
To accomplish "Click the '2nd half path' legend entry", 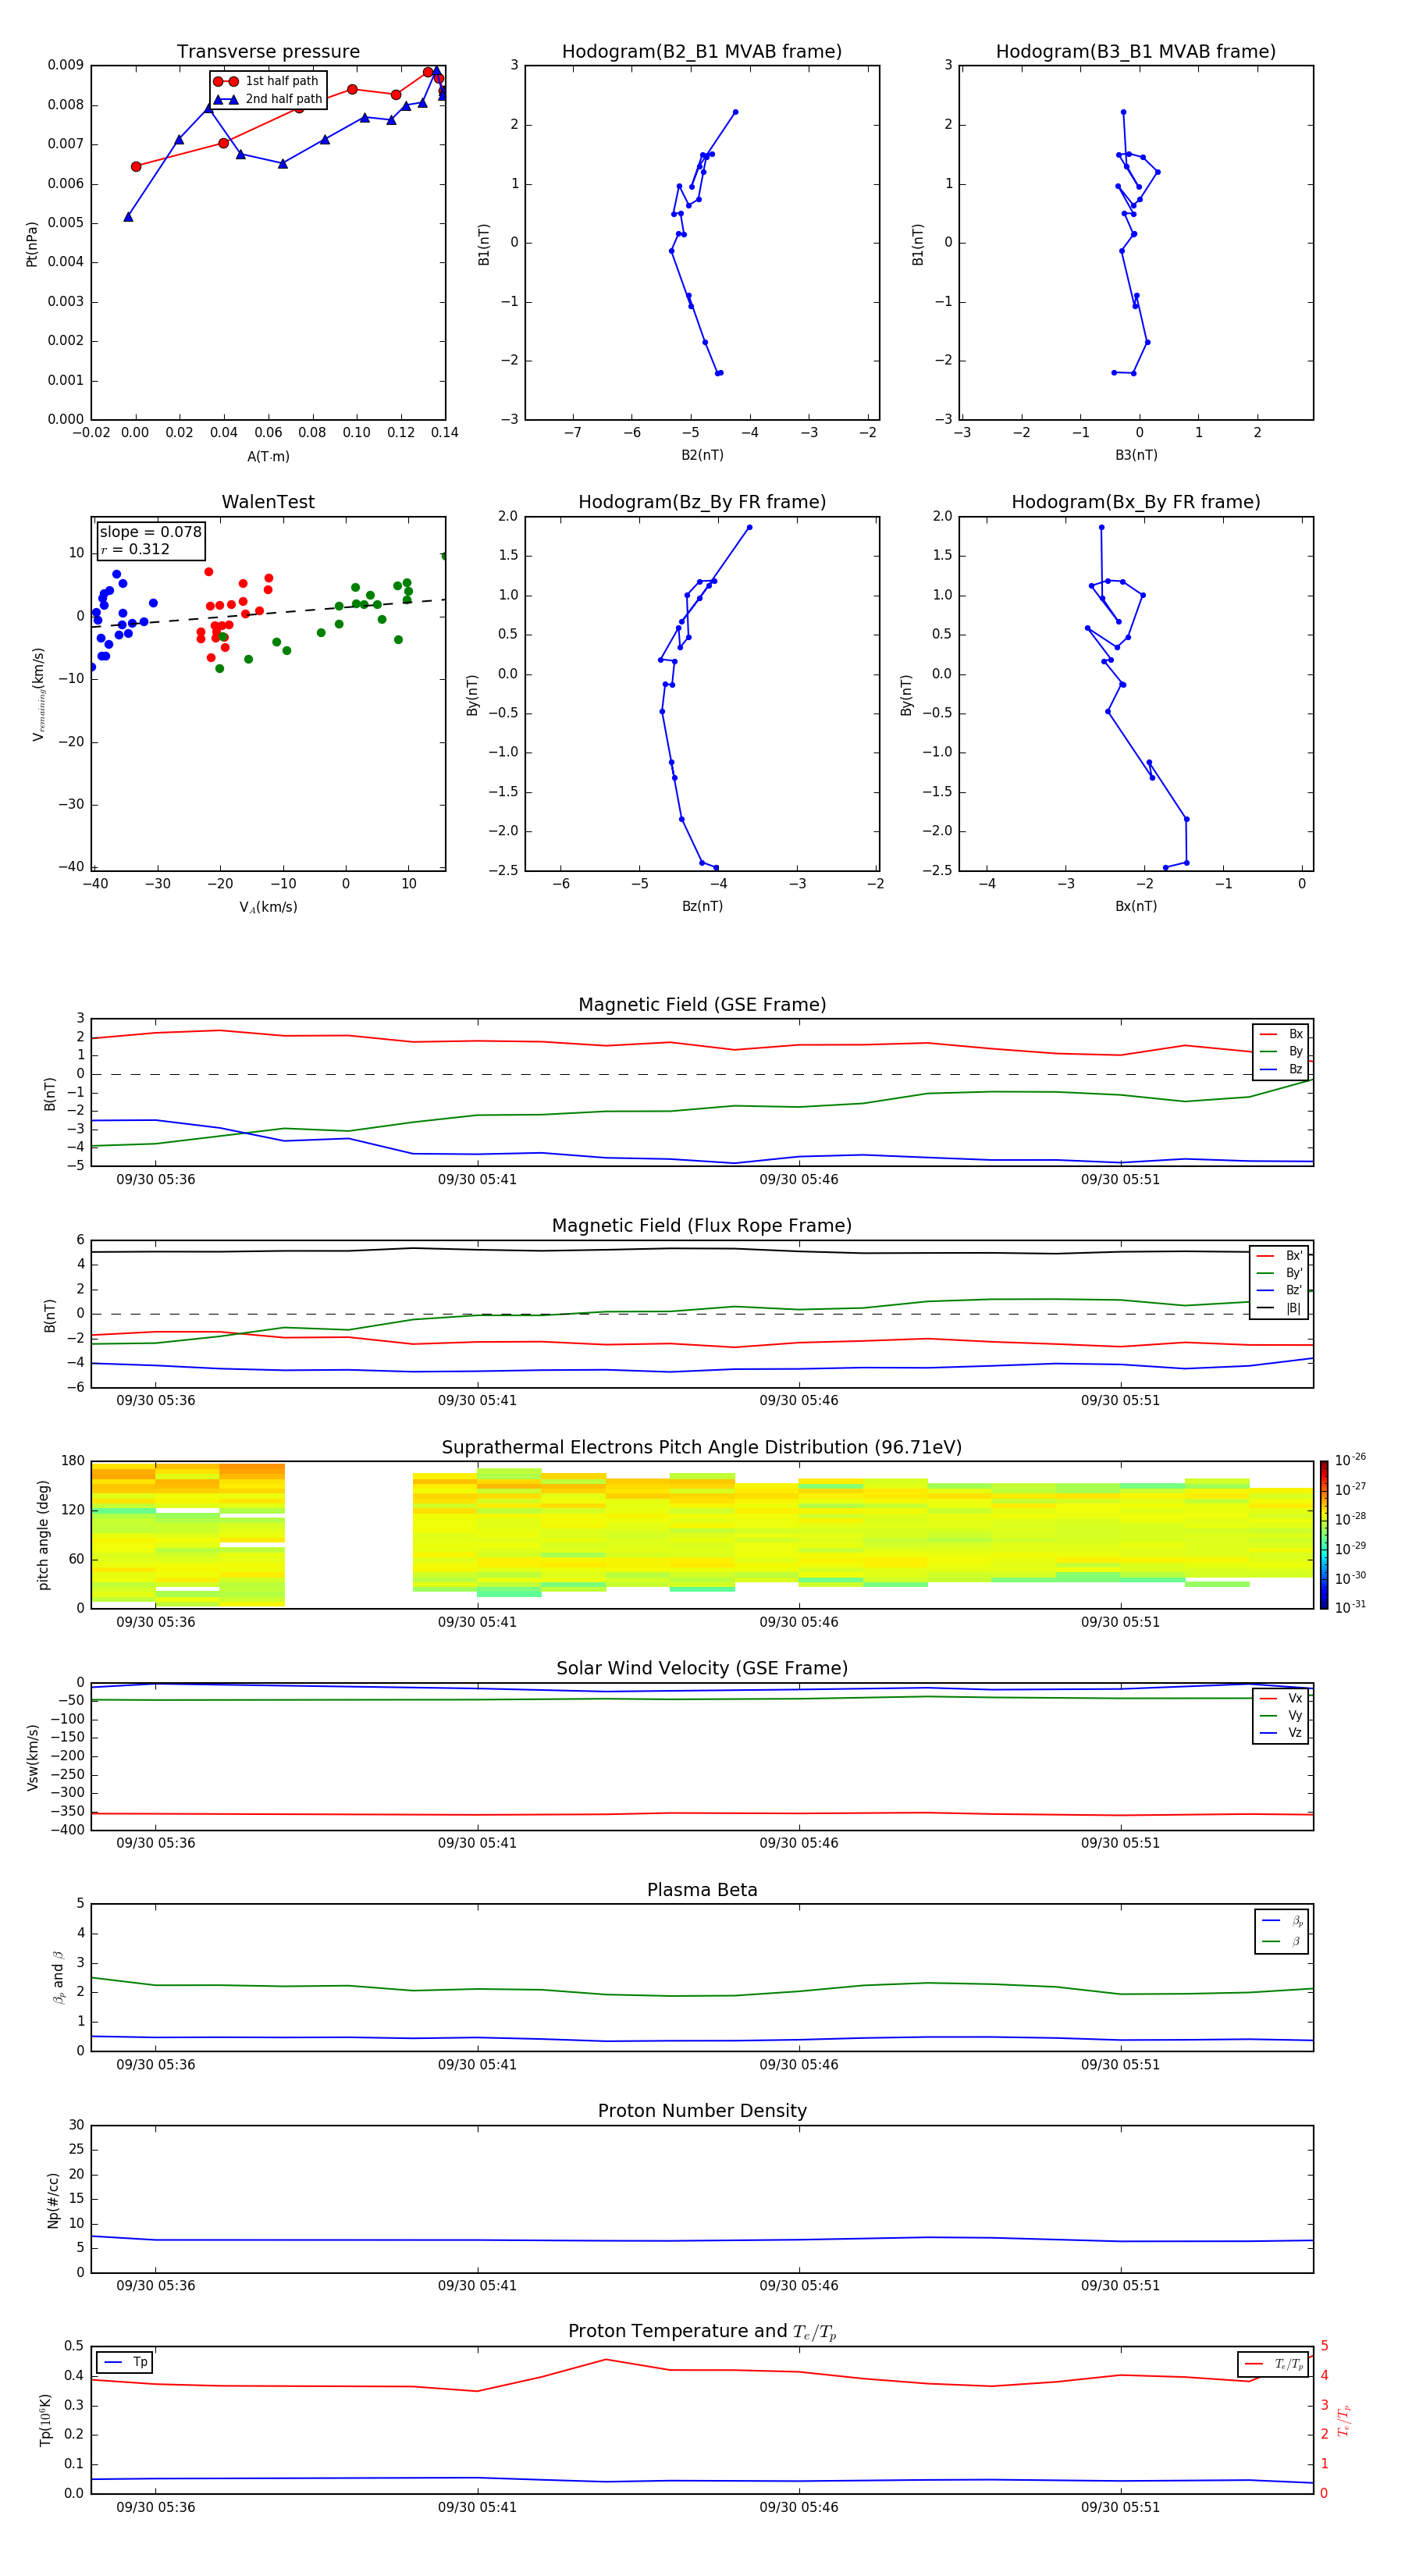I will [x=268, y=99].
